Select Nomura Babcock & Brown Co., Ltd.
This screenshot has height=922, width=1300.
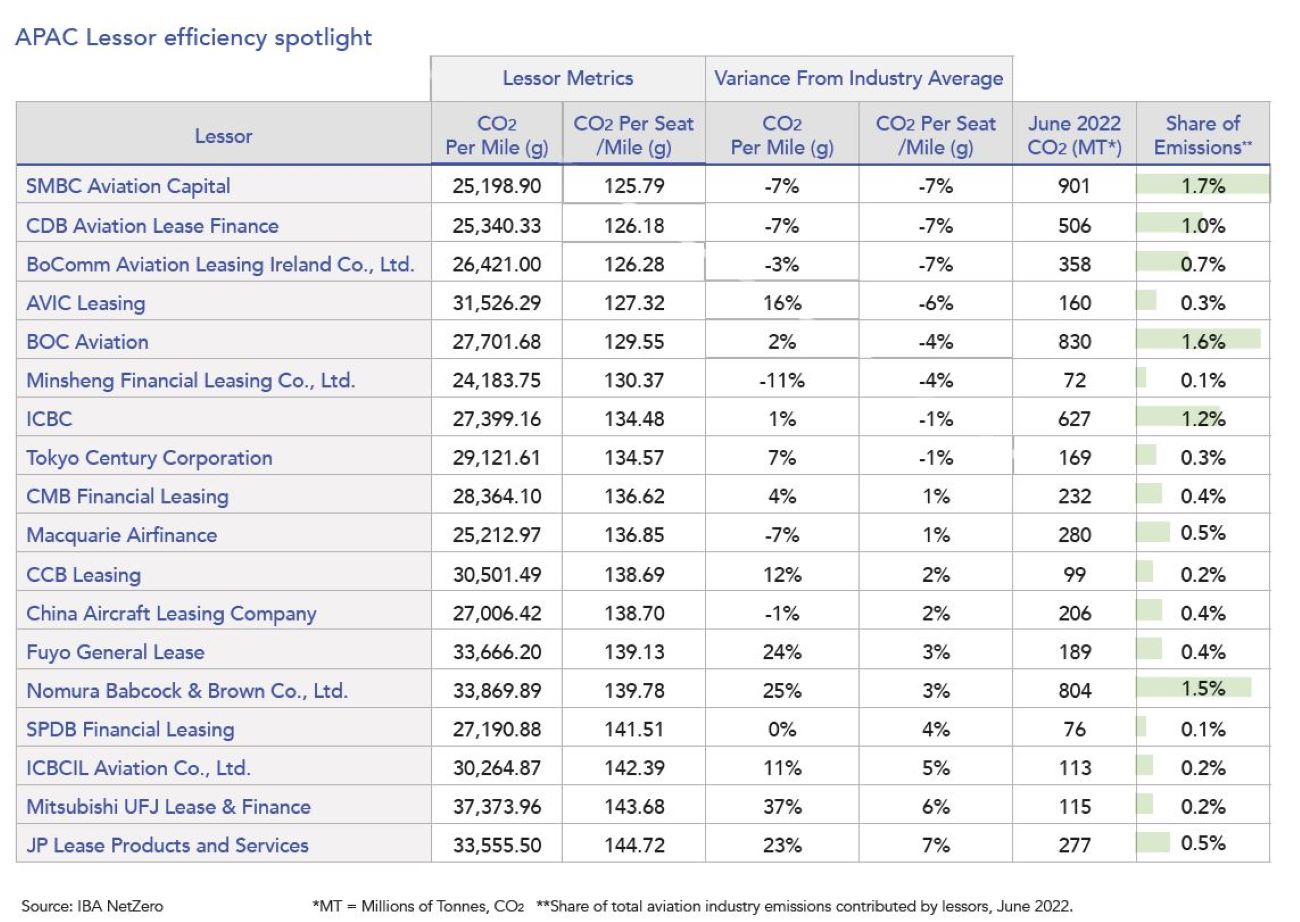[x=187, y=691]
